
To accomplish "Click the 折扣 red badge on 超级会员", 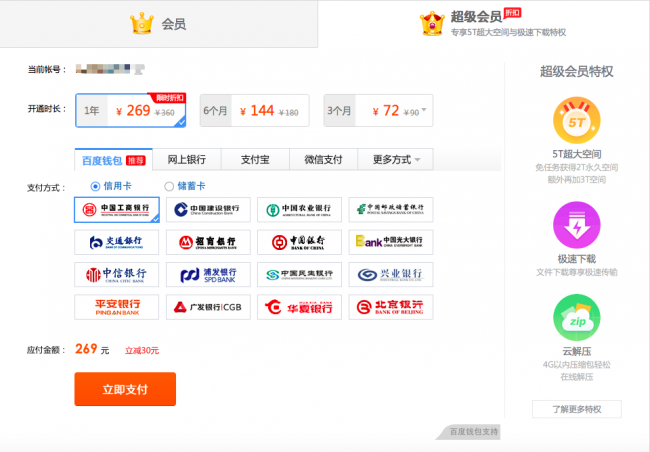I will point(512,13).
